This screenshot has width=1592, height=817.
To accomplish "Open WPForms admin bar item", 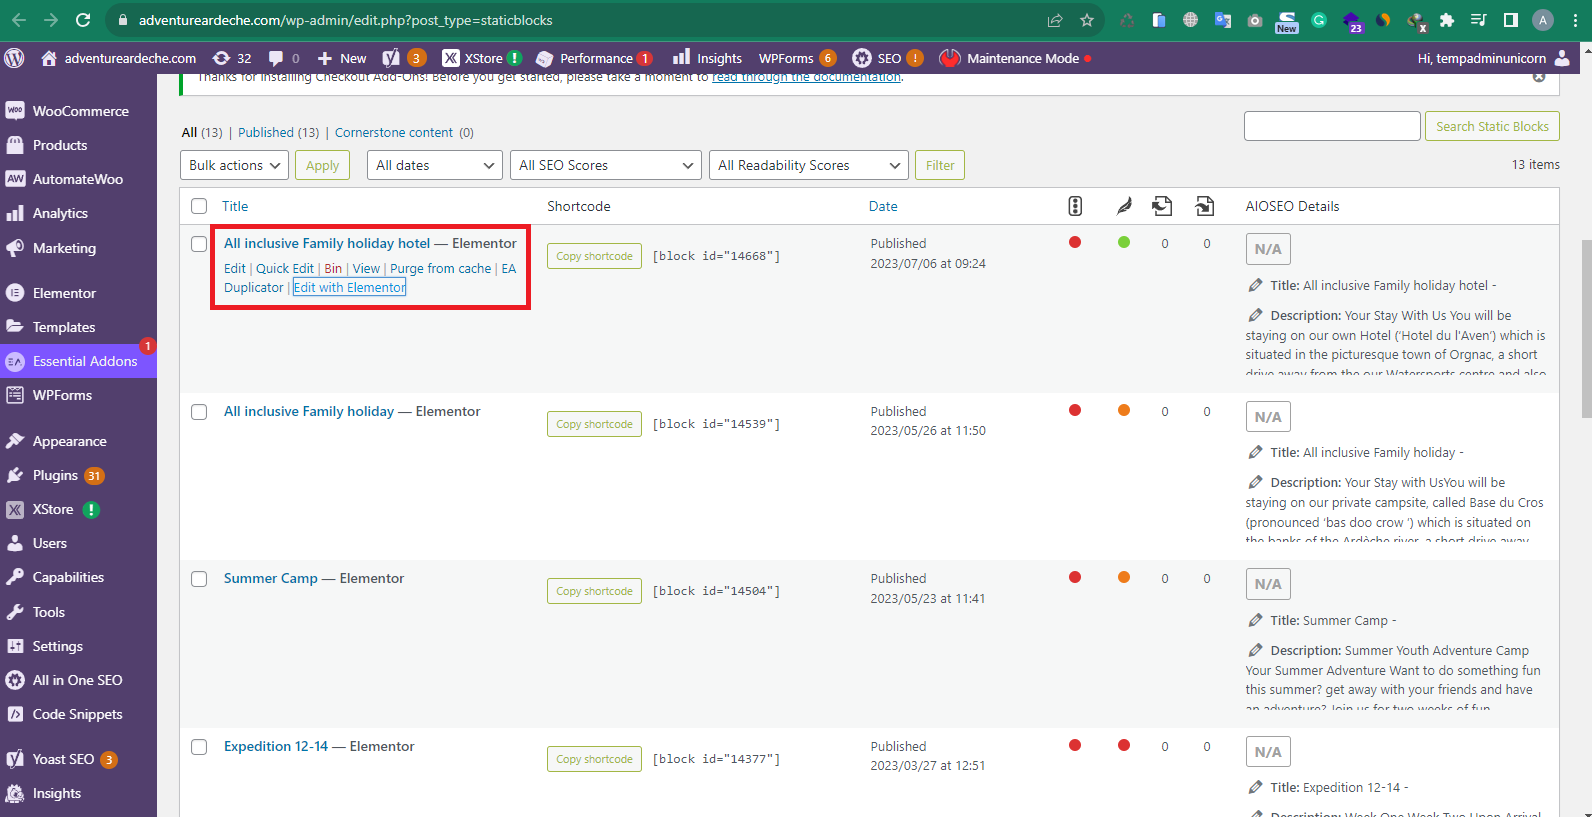I will [x=797, y=58].
